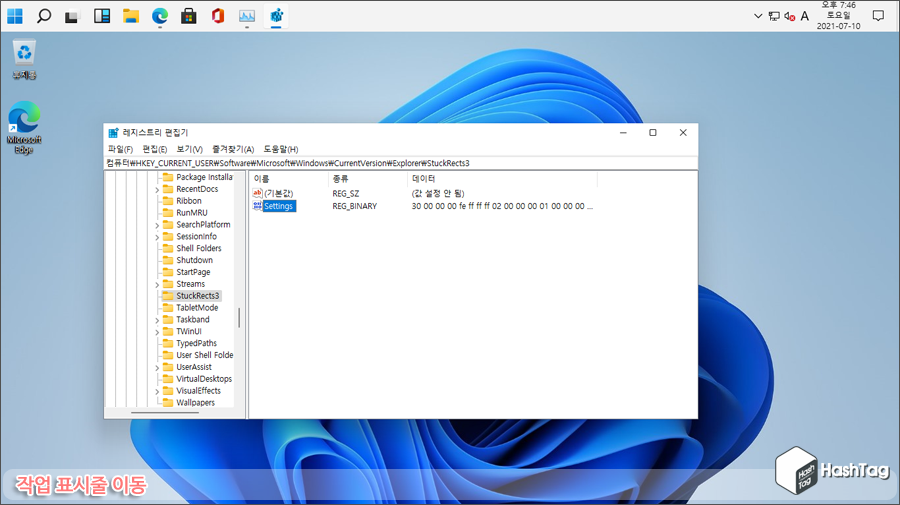
Task: Open notification center icon
Action: [x=878, y=16]
